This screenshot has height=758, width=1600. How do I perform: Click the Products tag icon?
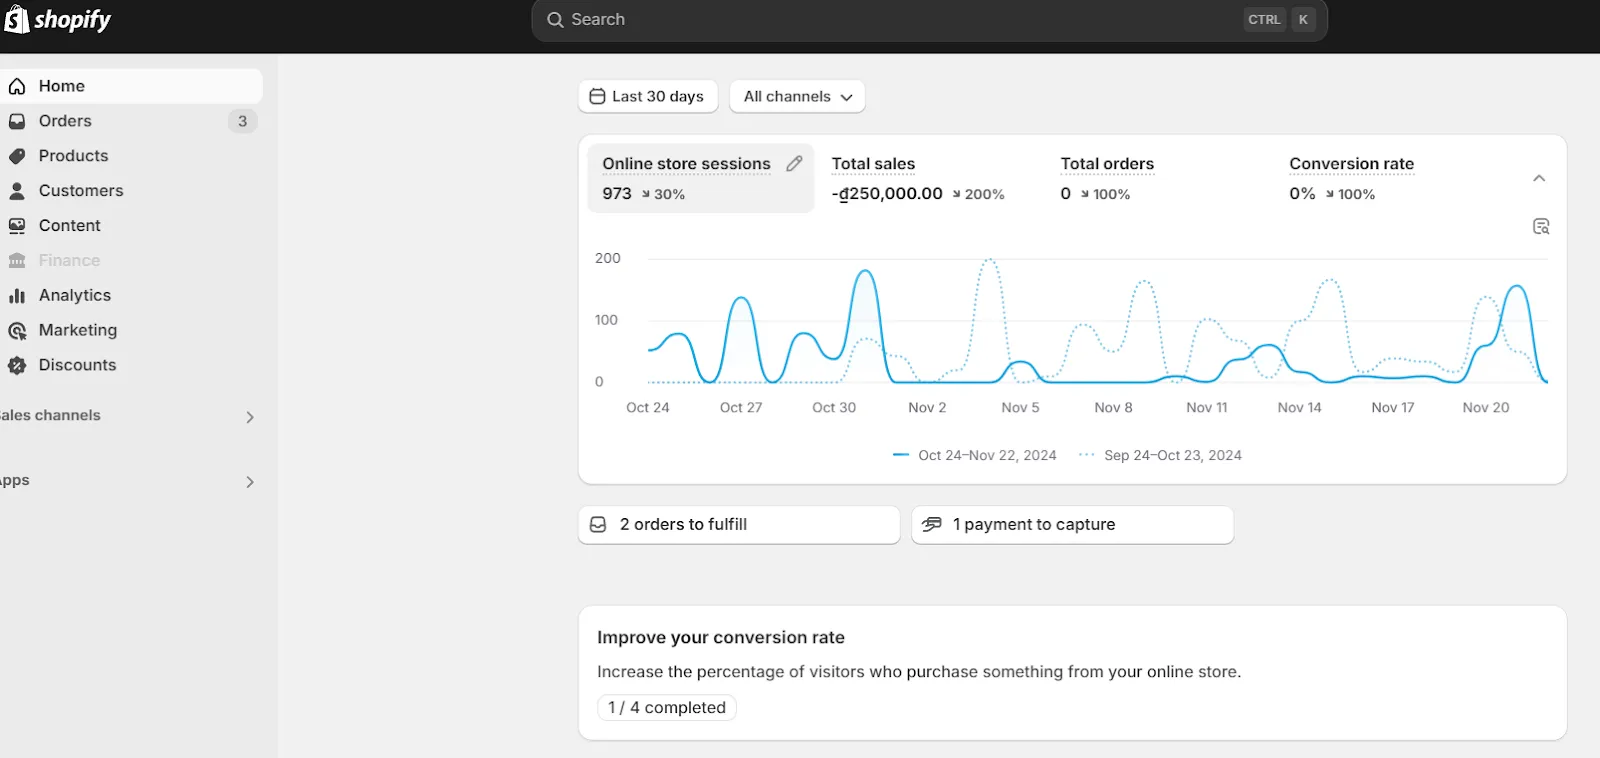coord(17,156)
